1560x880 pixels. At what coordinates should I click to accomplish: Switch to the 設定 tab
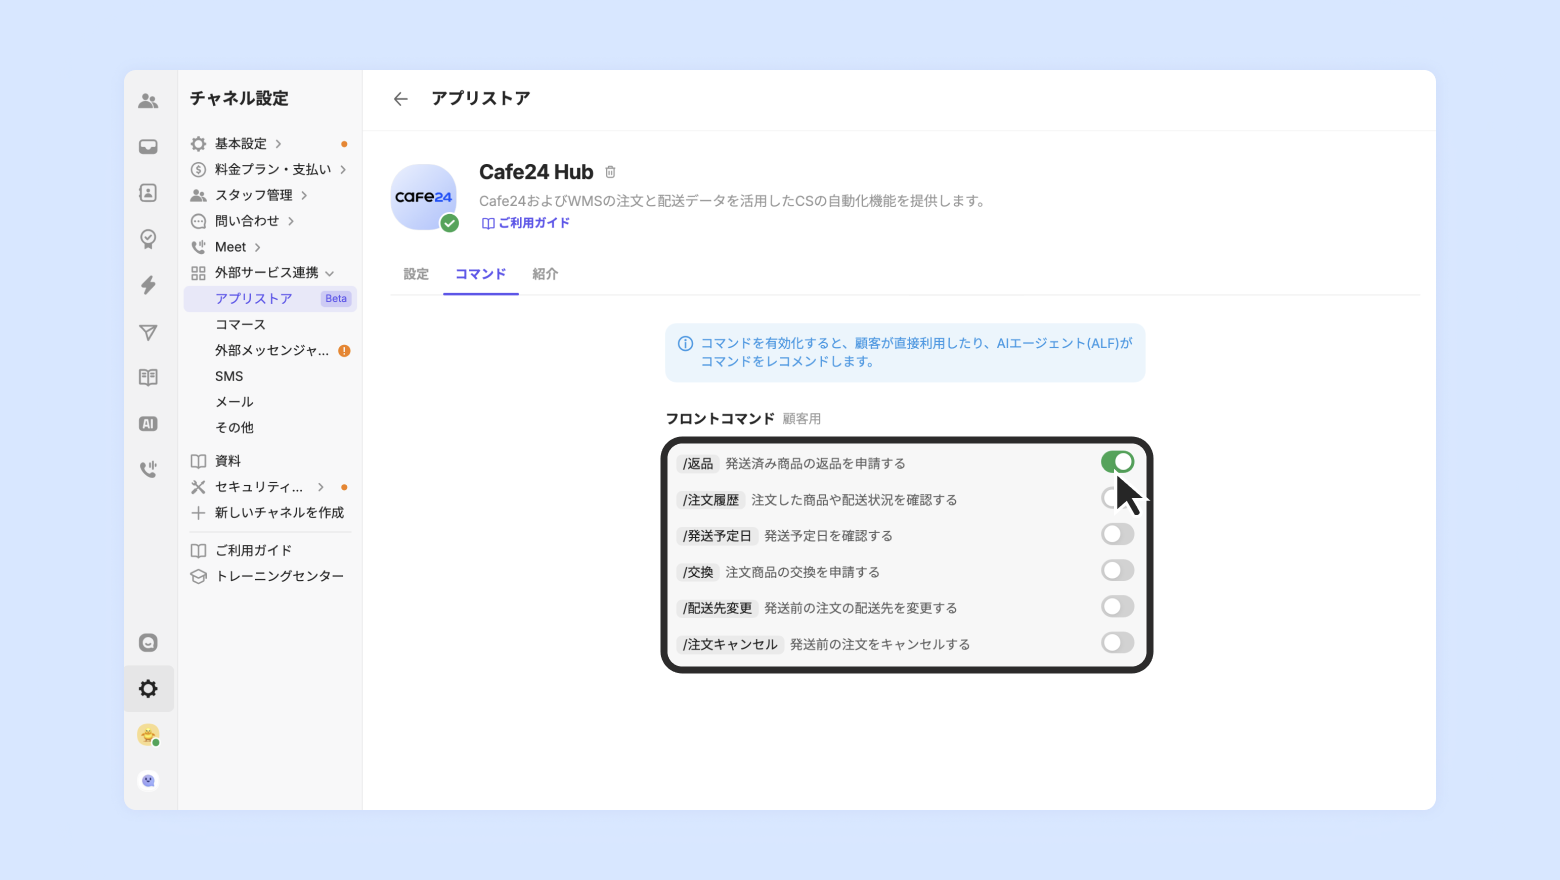pos(416,274)
